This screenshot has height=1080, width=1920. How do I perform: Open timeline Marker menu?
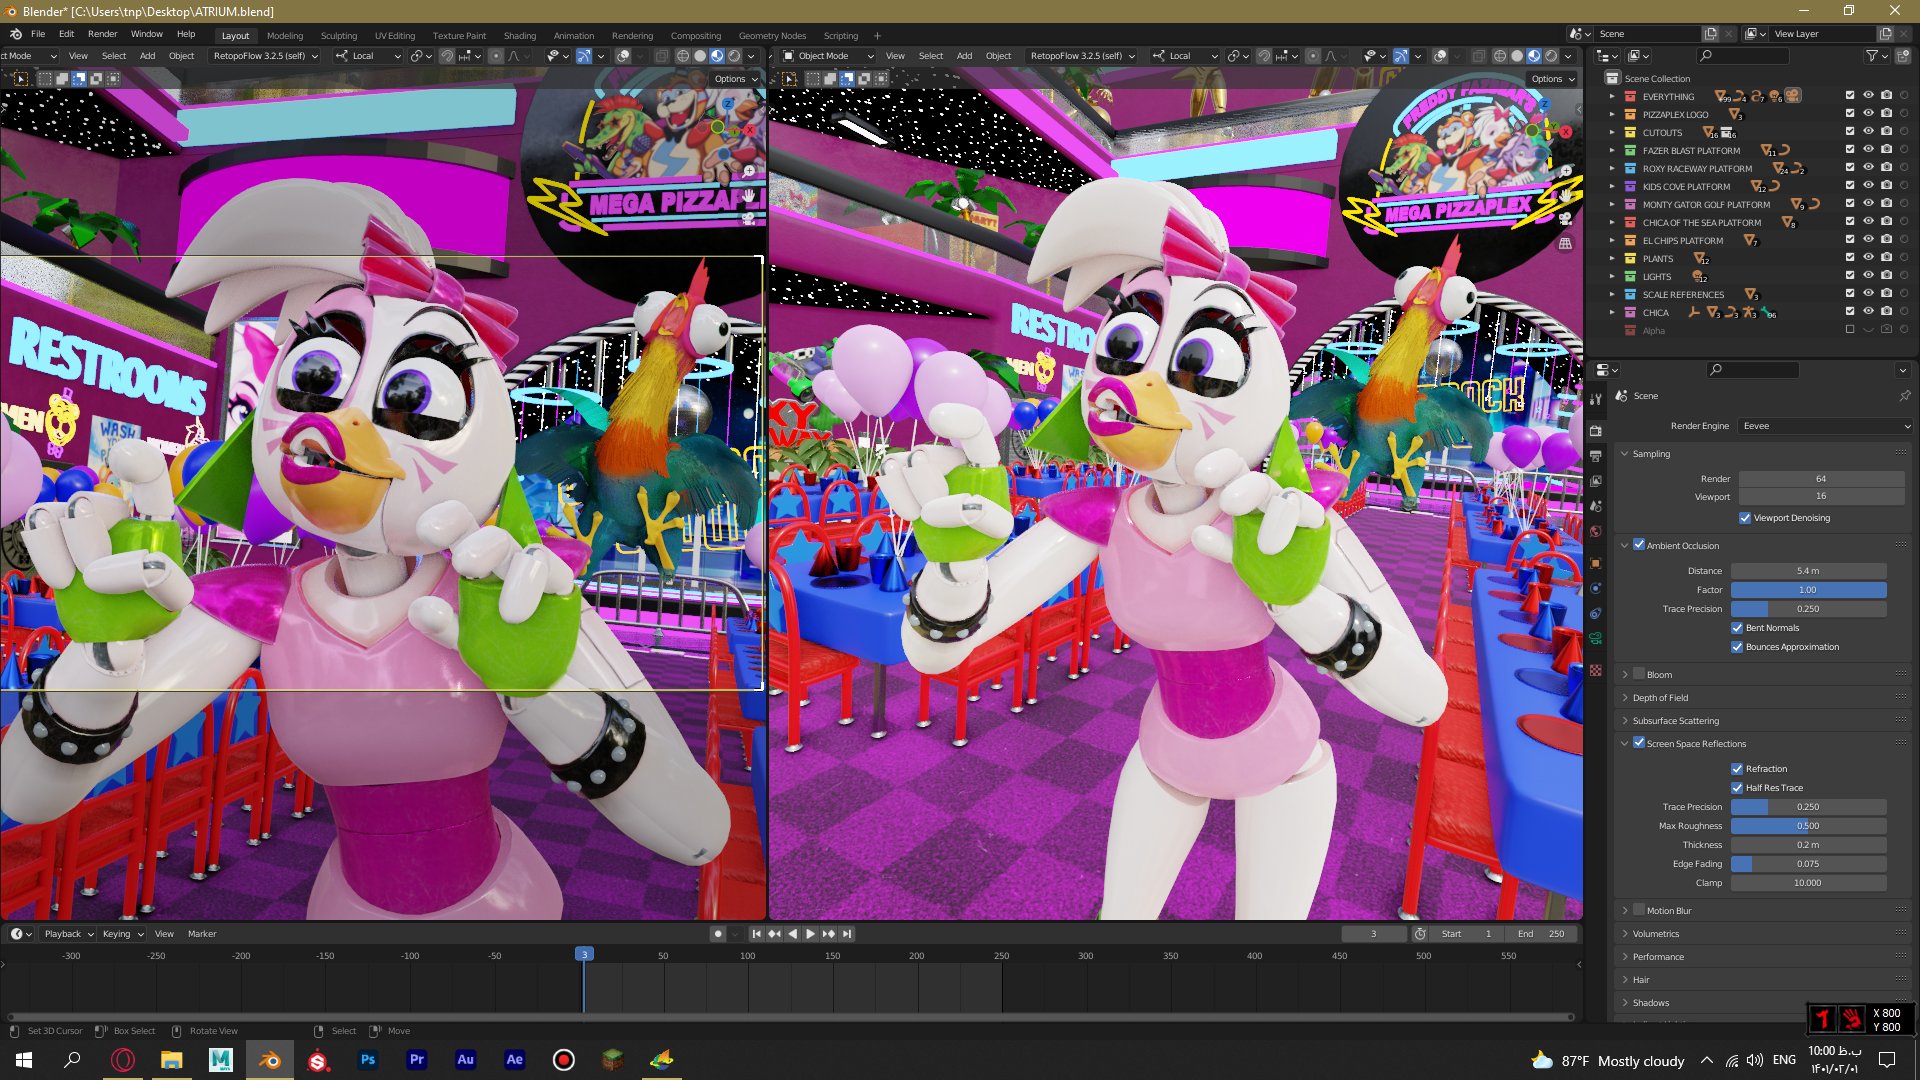click(x=202, y=934)
